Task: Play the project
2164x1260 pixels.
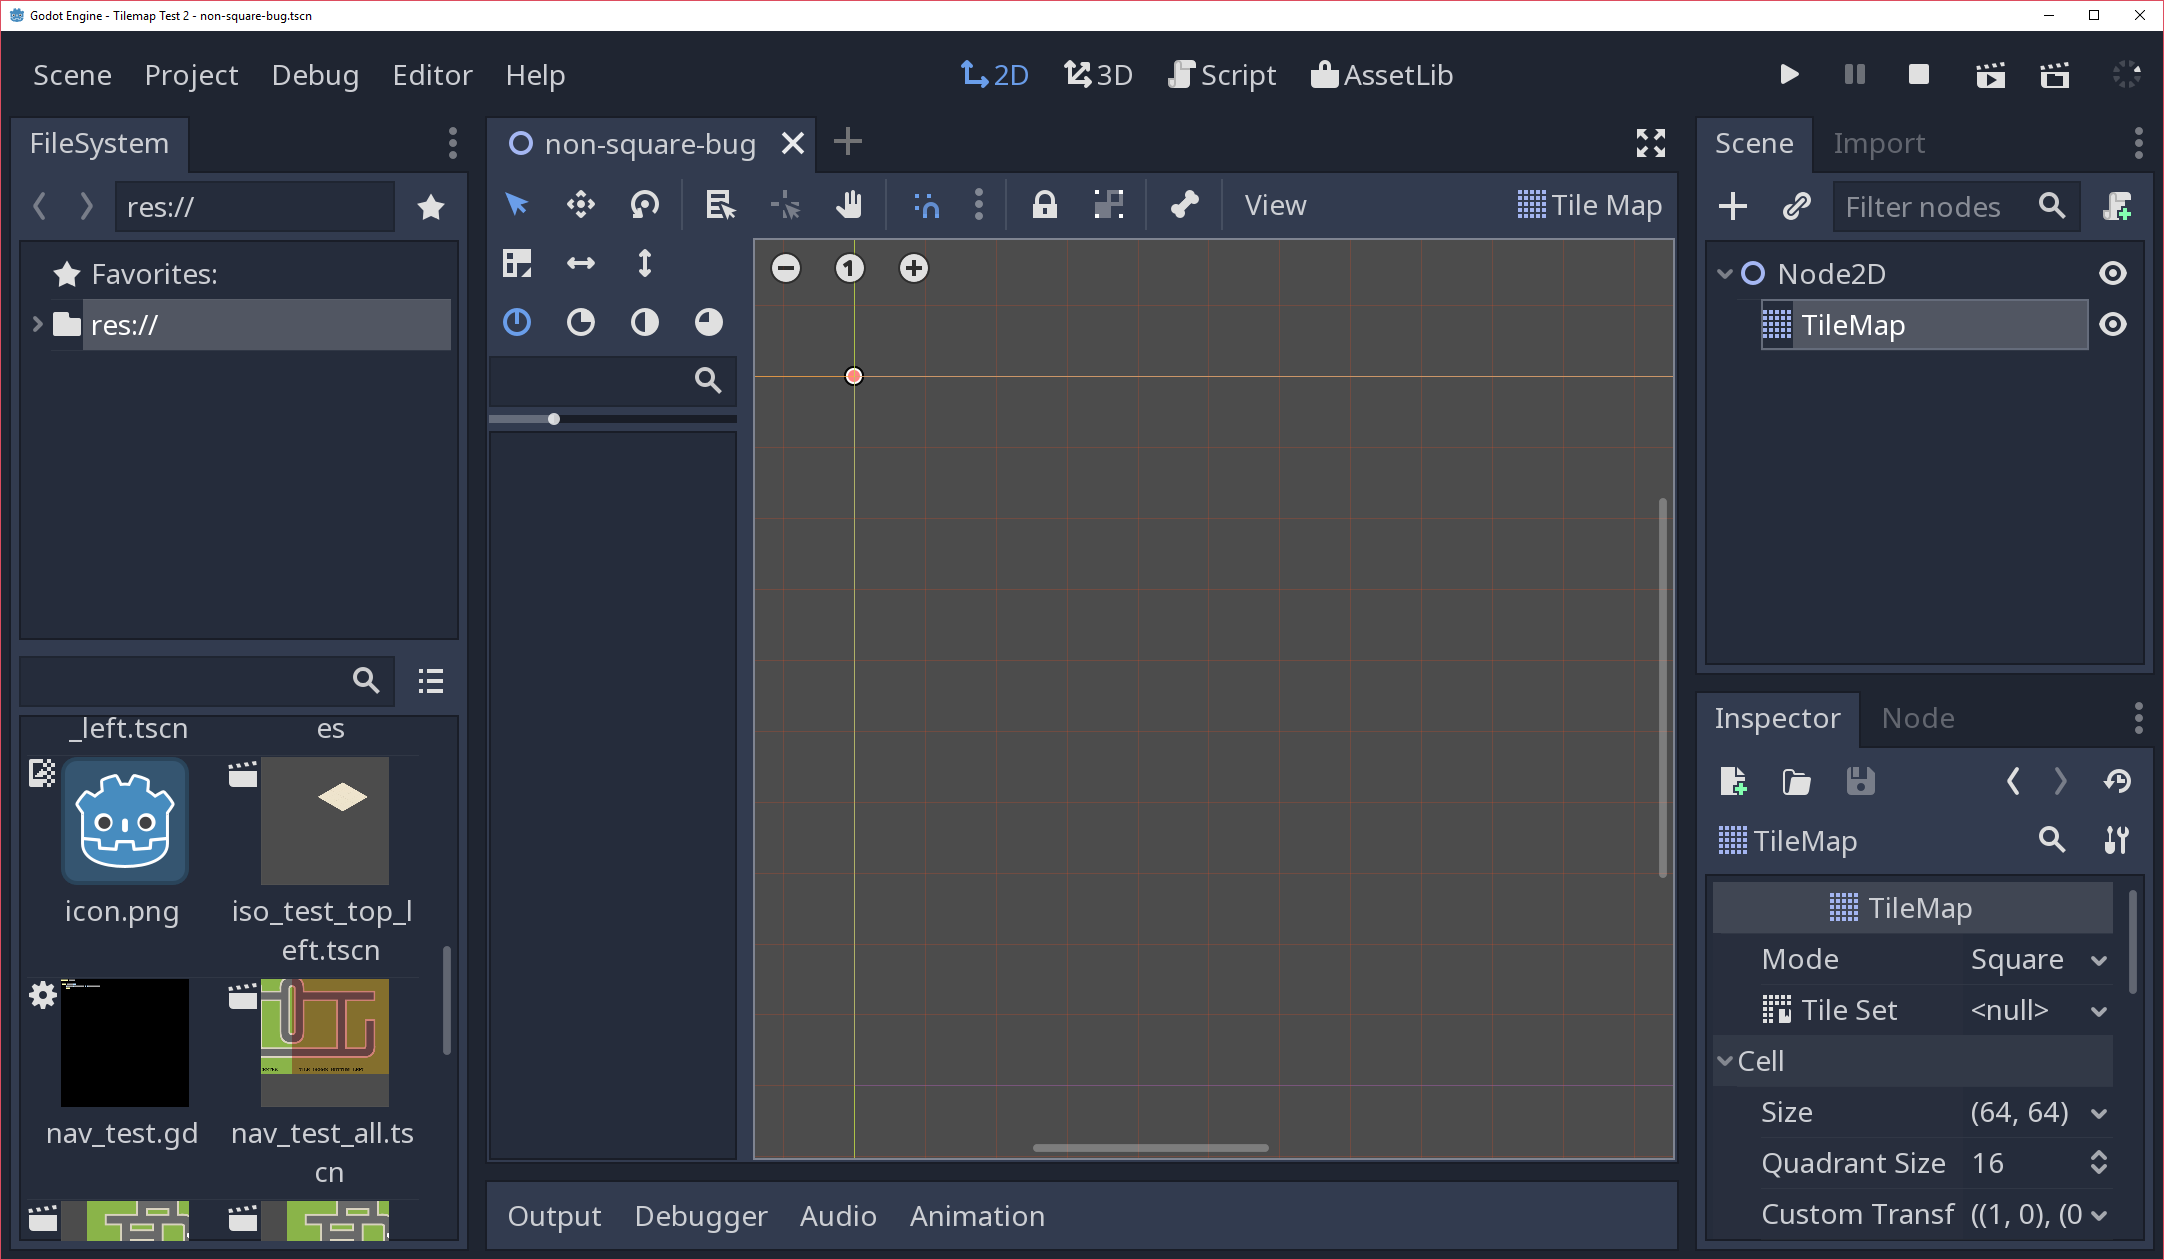Action: (1789, 74)
